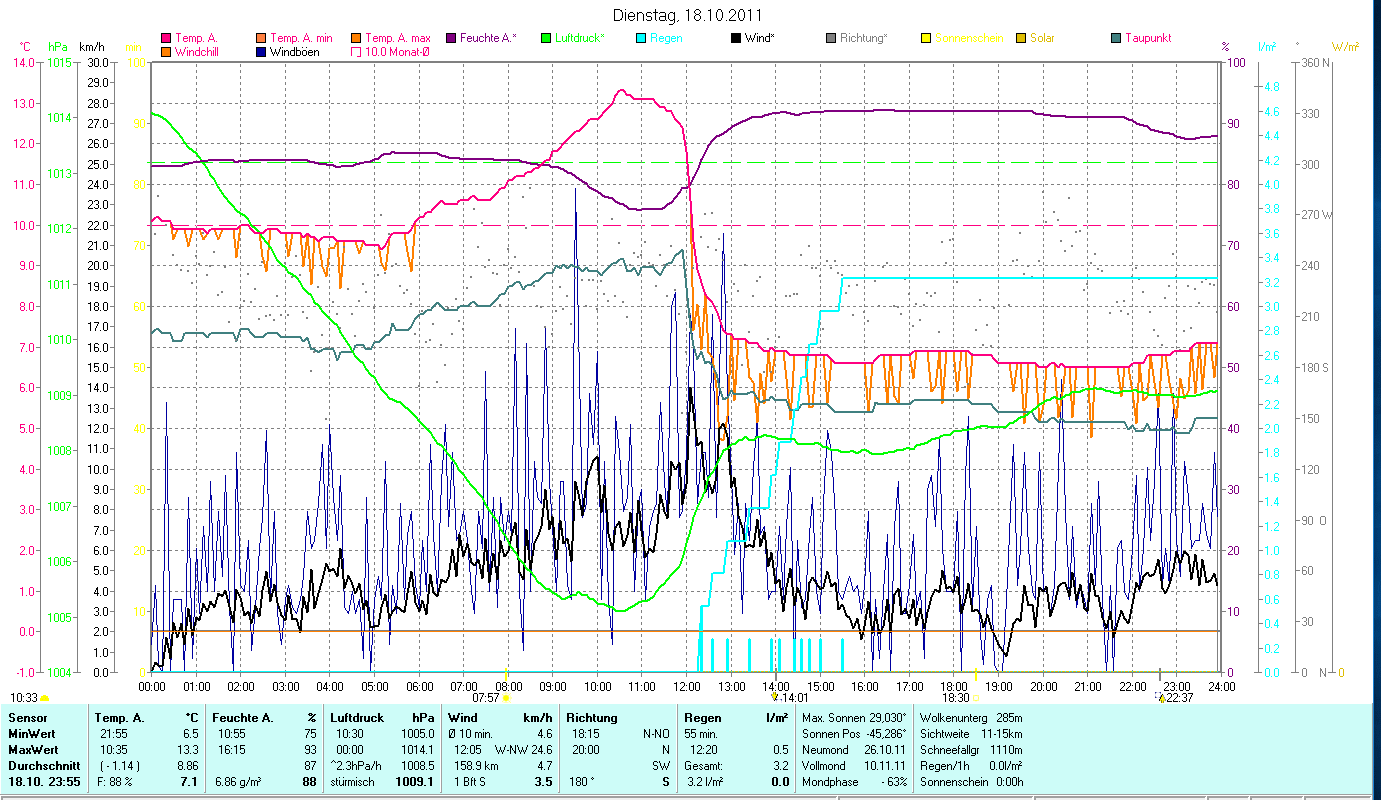
Task: Click the Mondphase entry
Action: [x=854, y=782]
